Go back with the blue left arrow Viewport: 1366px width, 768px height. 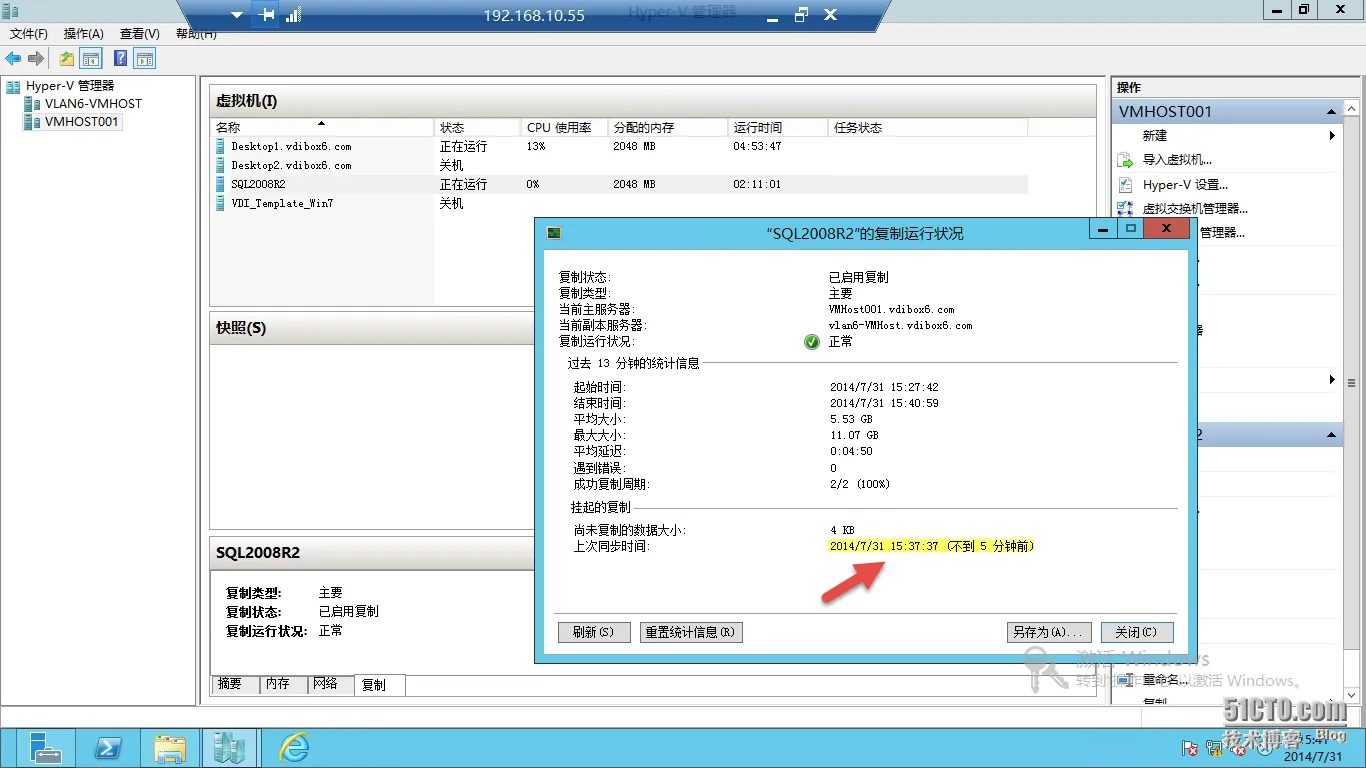tap(13, 59)
